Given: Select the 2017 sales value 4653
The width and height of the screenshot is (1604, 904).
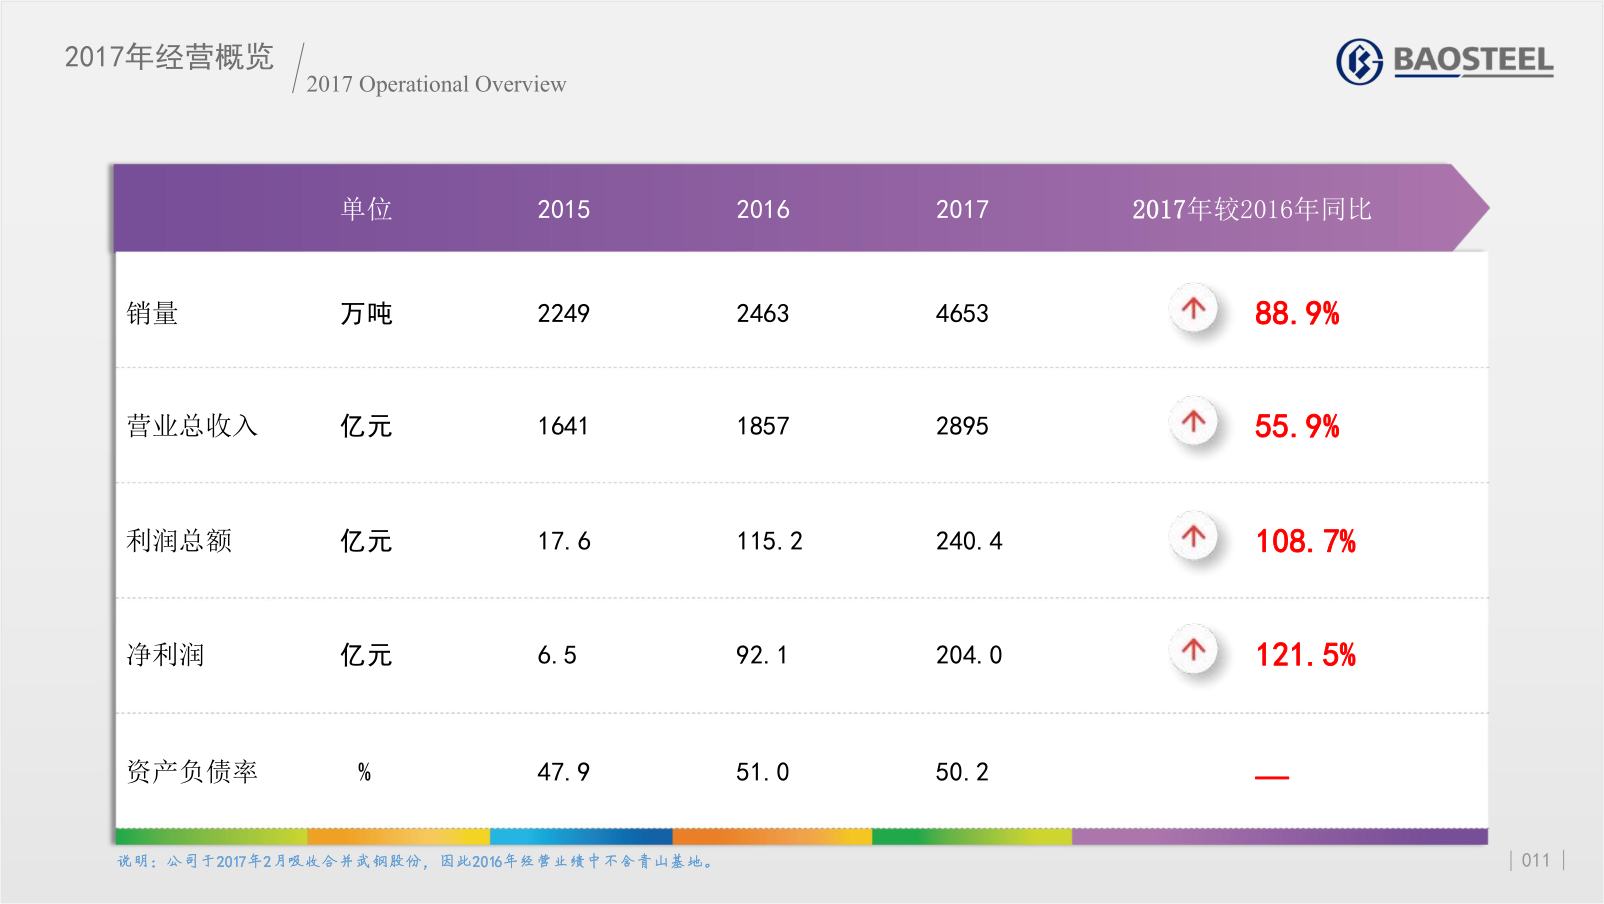Looking at the screenshot, I should tap(961, 314).
